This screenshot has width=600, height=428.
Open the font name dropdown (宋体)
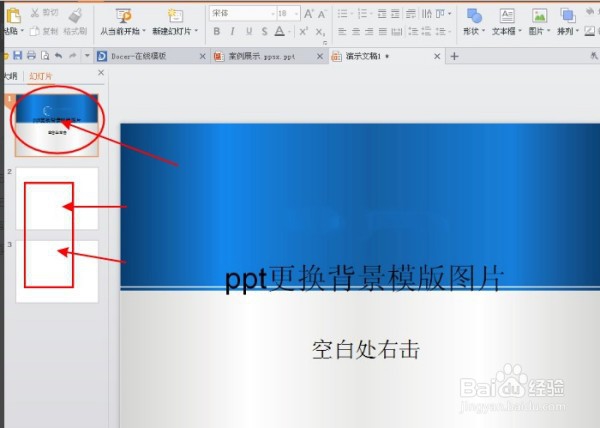[273, 14]
